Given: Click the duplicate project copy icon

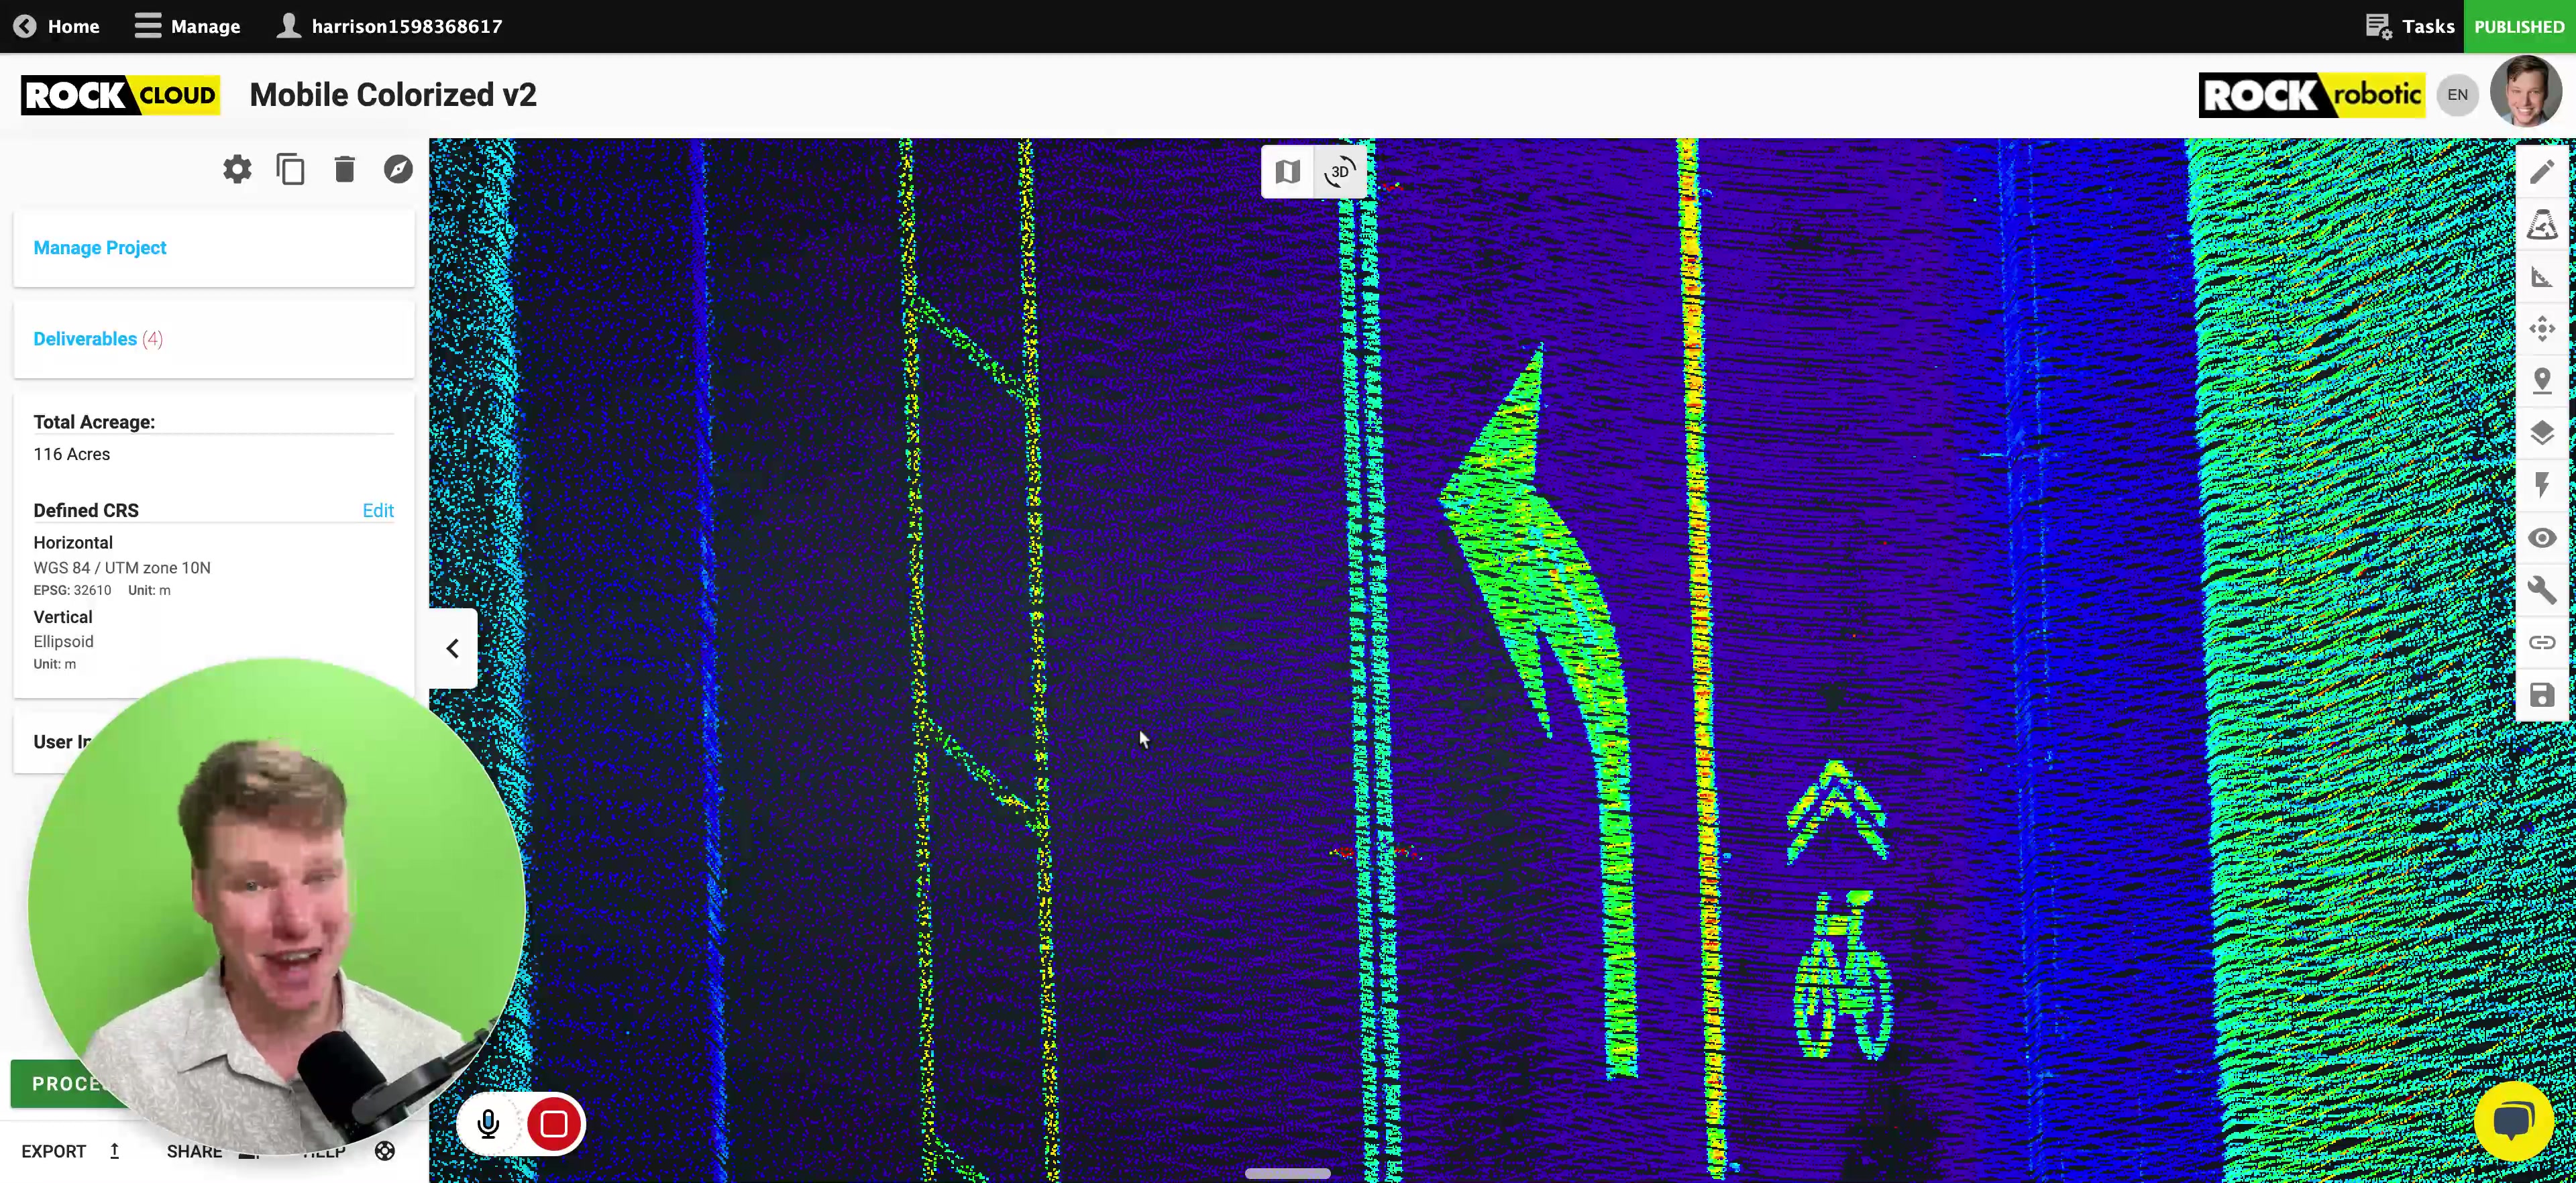Looking at the screenshot, I should (290, 169).
